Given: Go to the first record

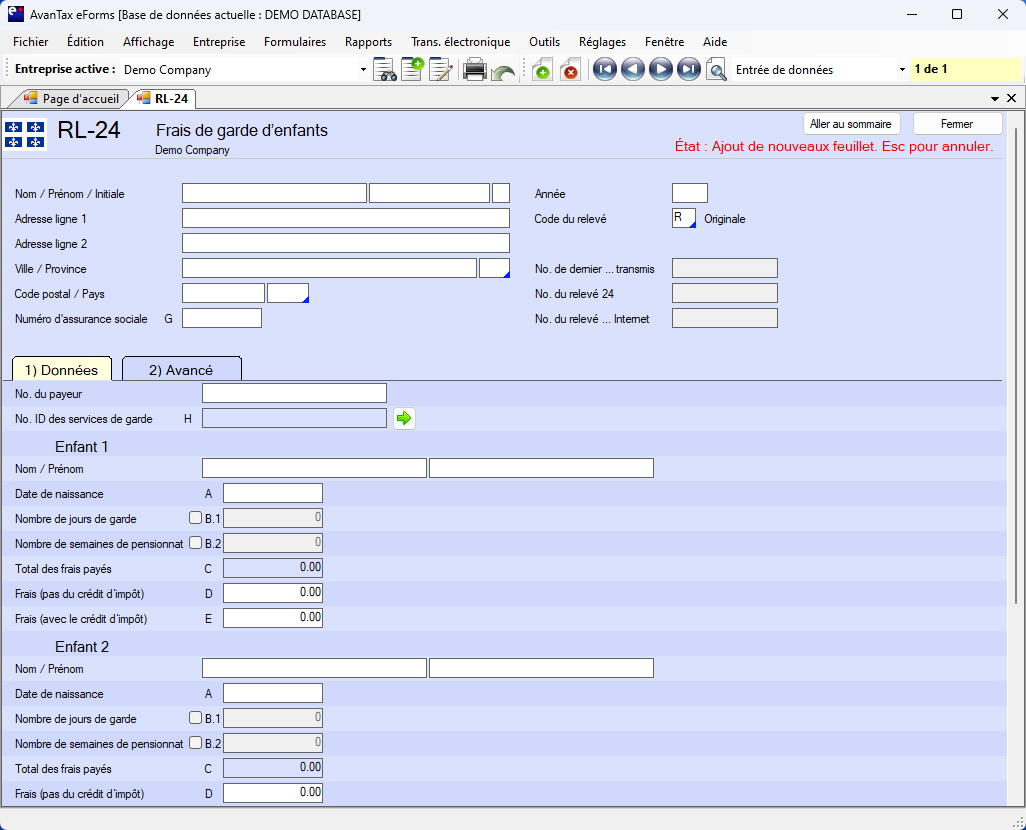Looking at the screenshot, I should (604, 70).
